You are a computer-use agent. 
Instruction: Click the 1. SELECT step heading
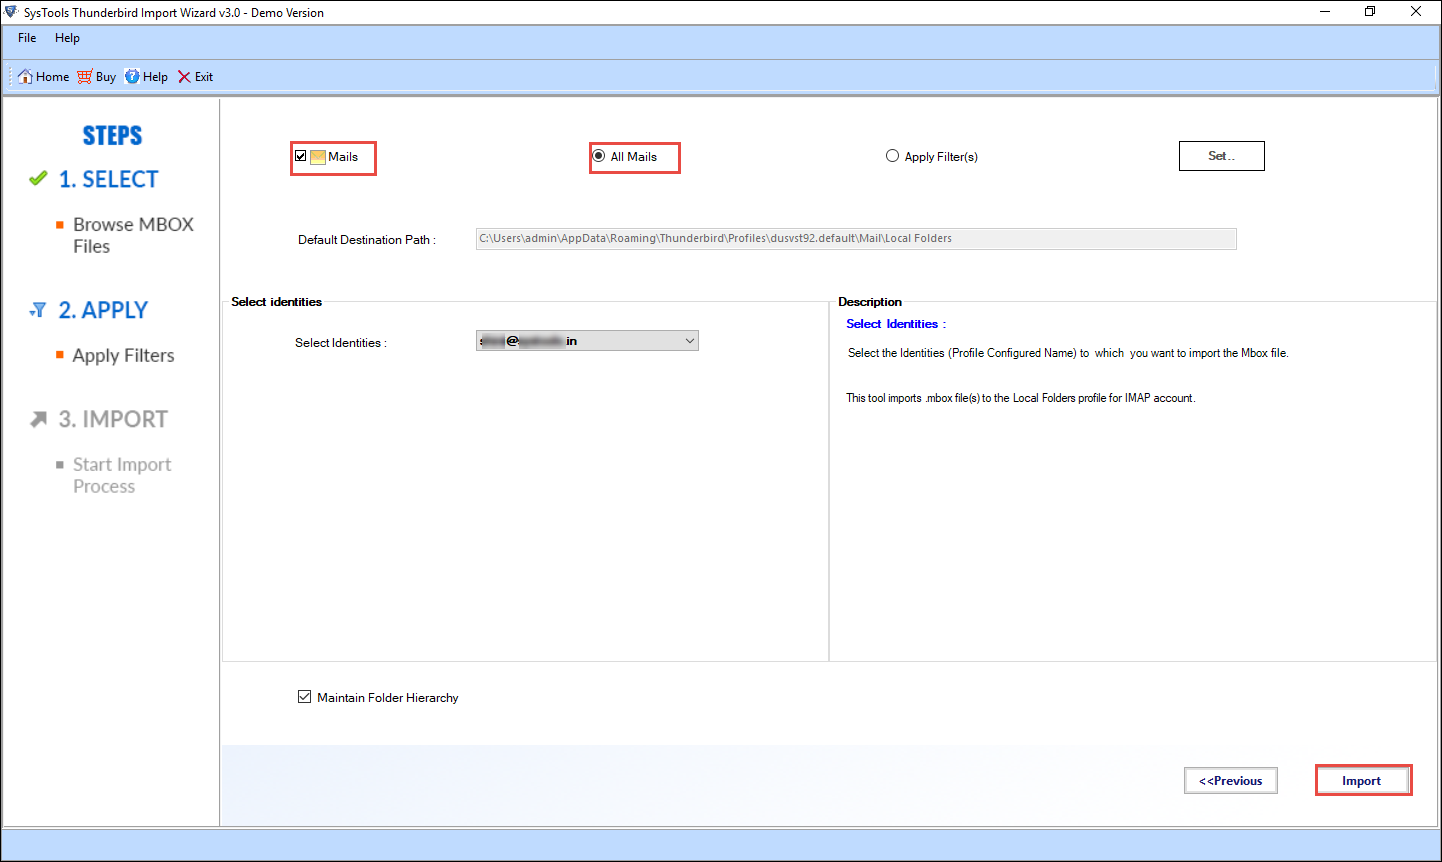[x=108, y=179]
